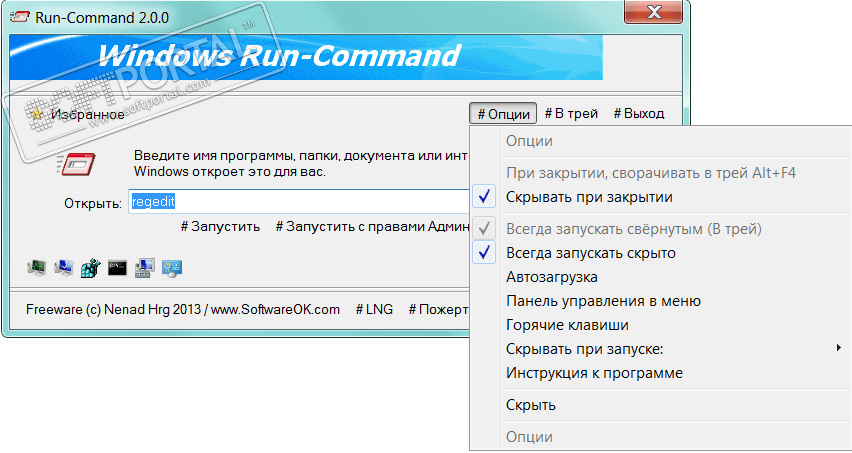
Task: Launch the Command Prompt icon
Action: click(117, 267)
